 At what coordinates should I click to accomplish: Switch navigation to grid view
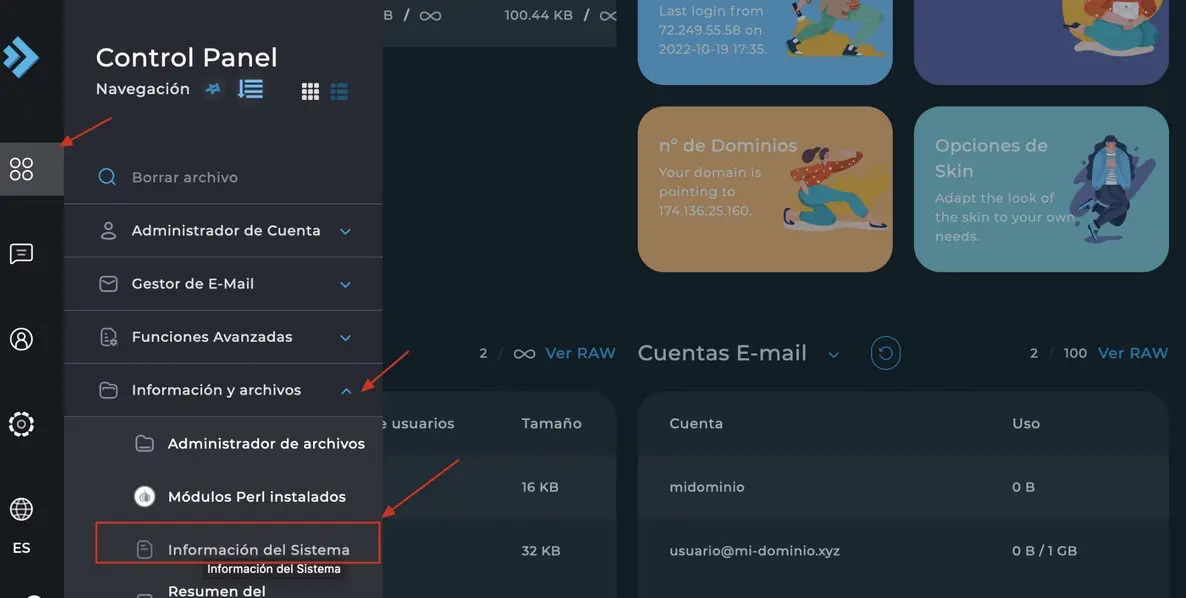[310, 91]
